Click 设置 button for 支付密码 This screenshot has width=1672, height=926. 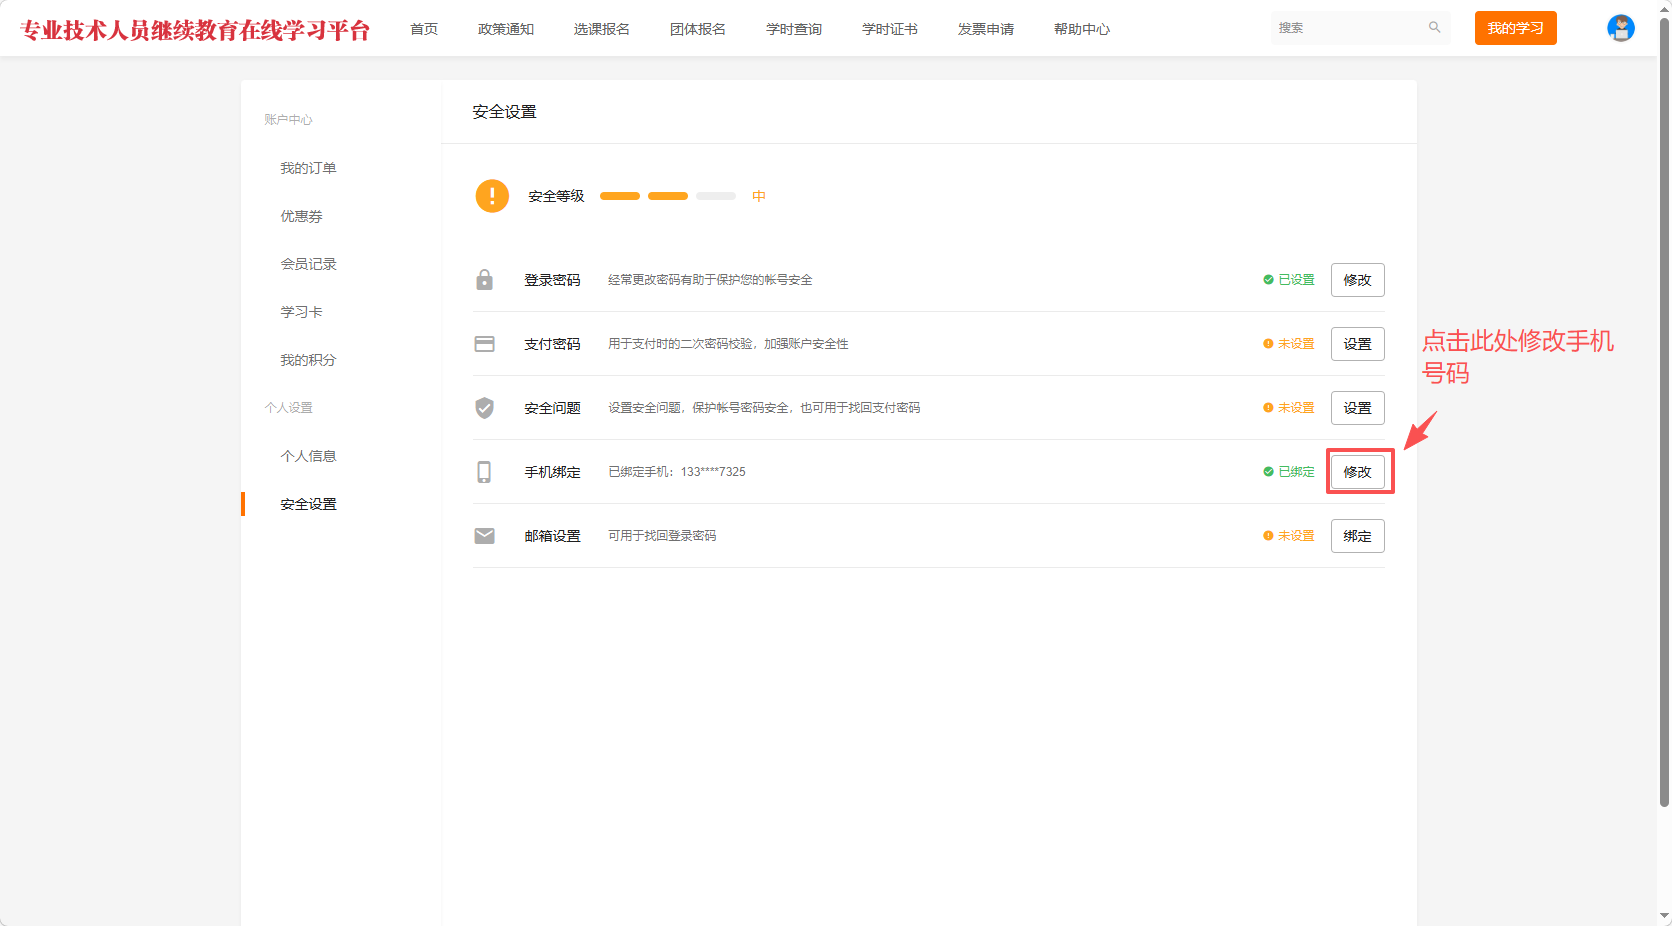click(1357, 344)
